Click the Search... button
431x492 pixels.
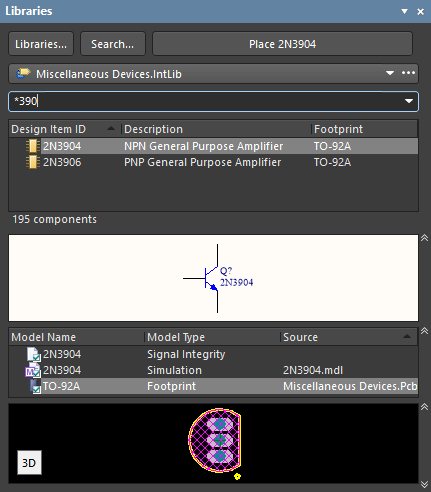pos(113,44)
